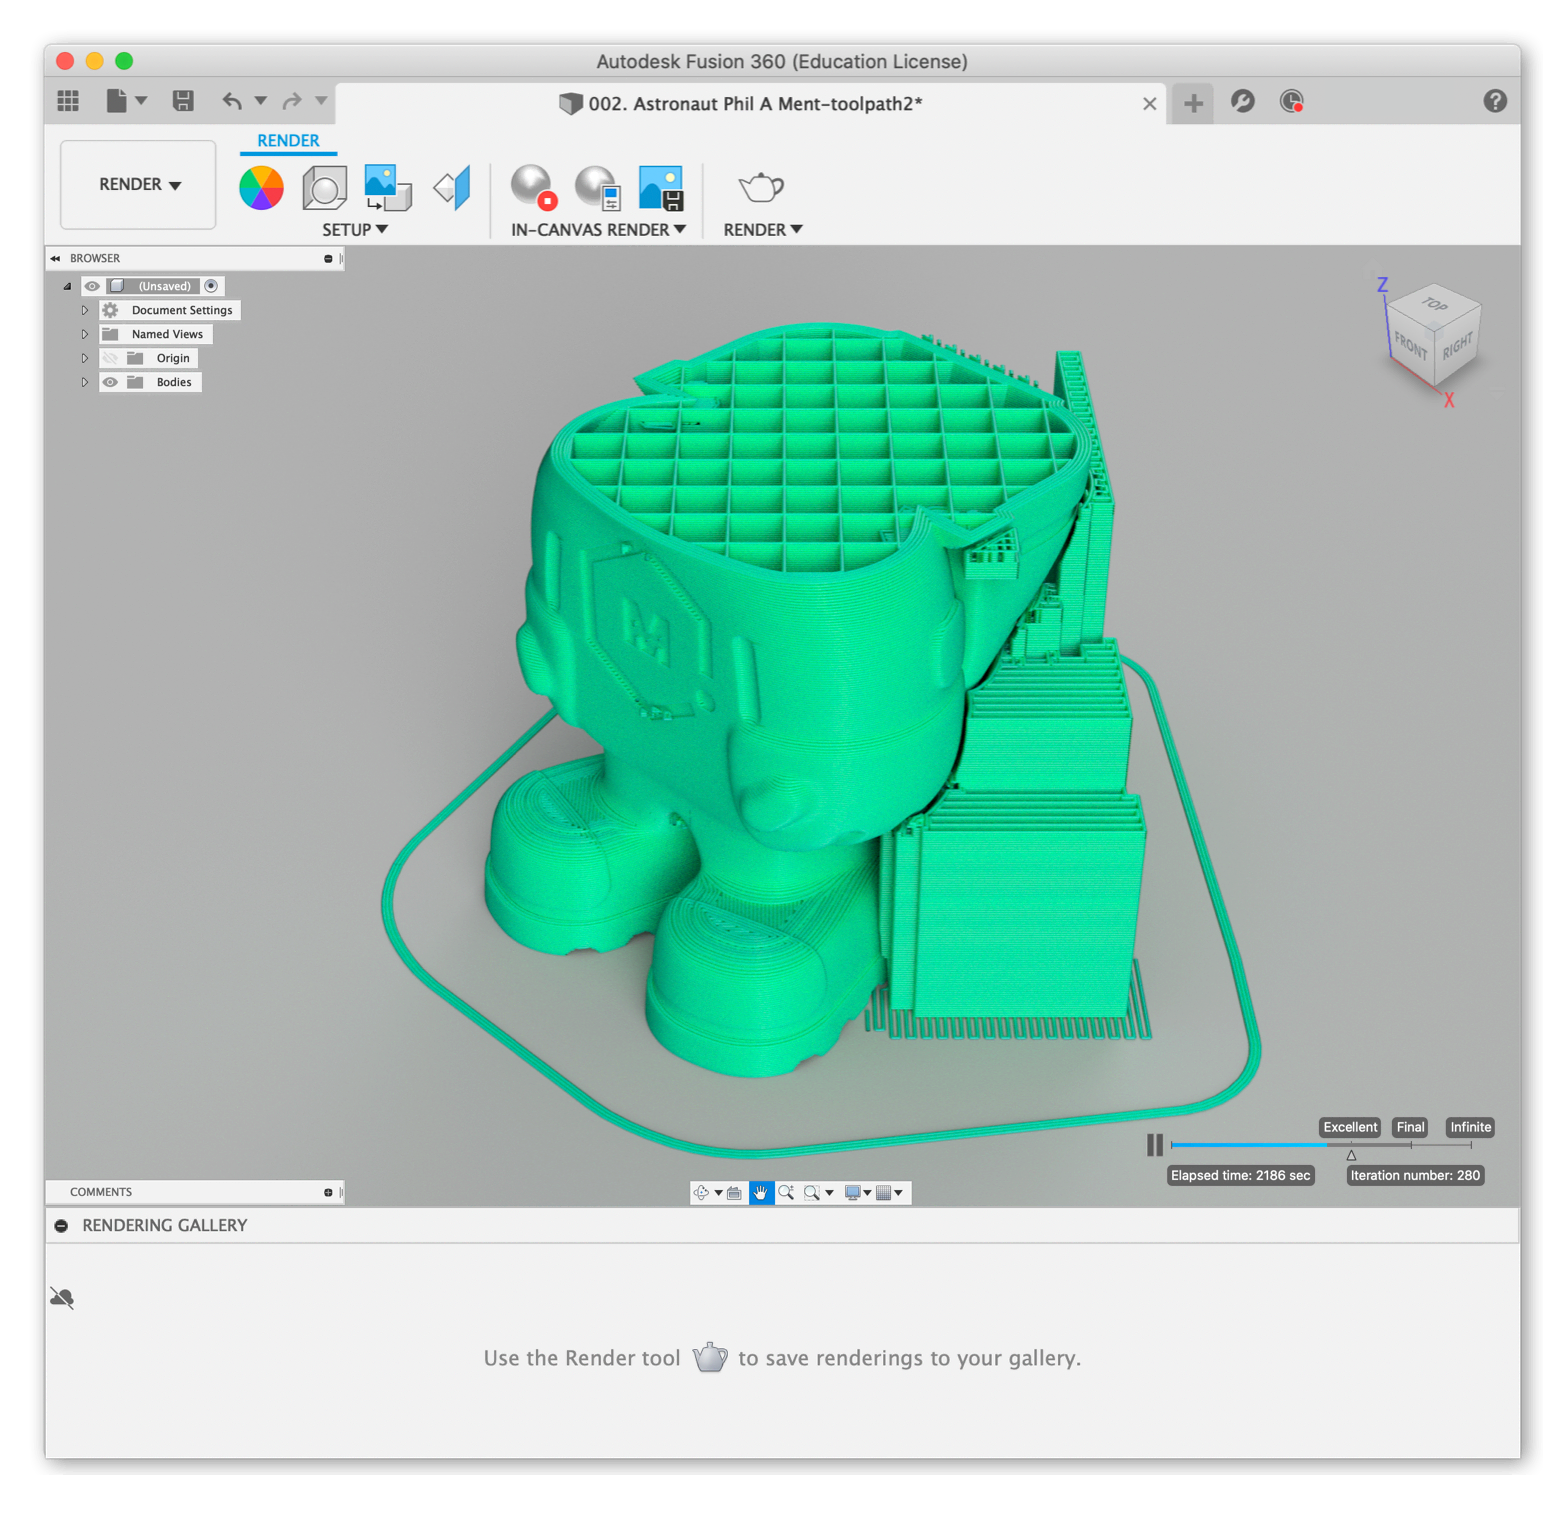Open the Decal tool

coord(388,188)
